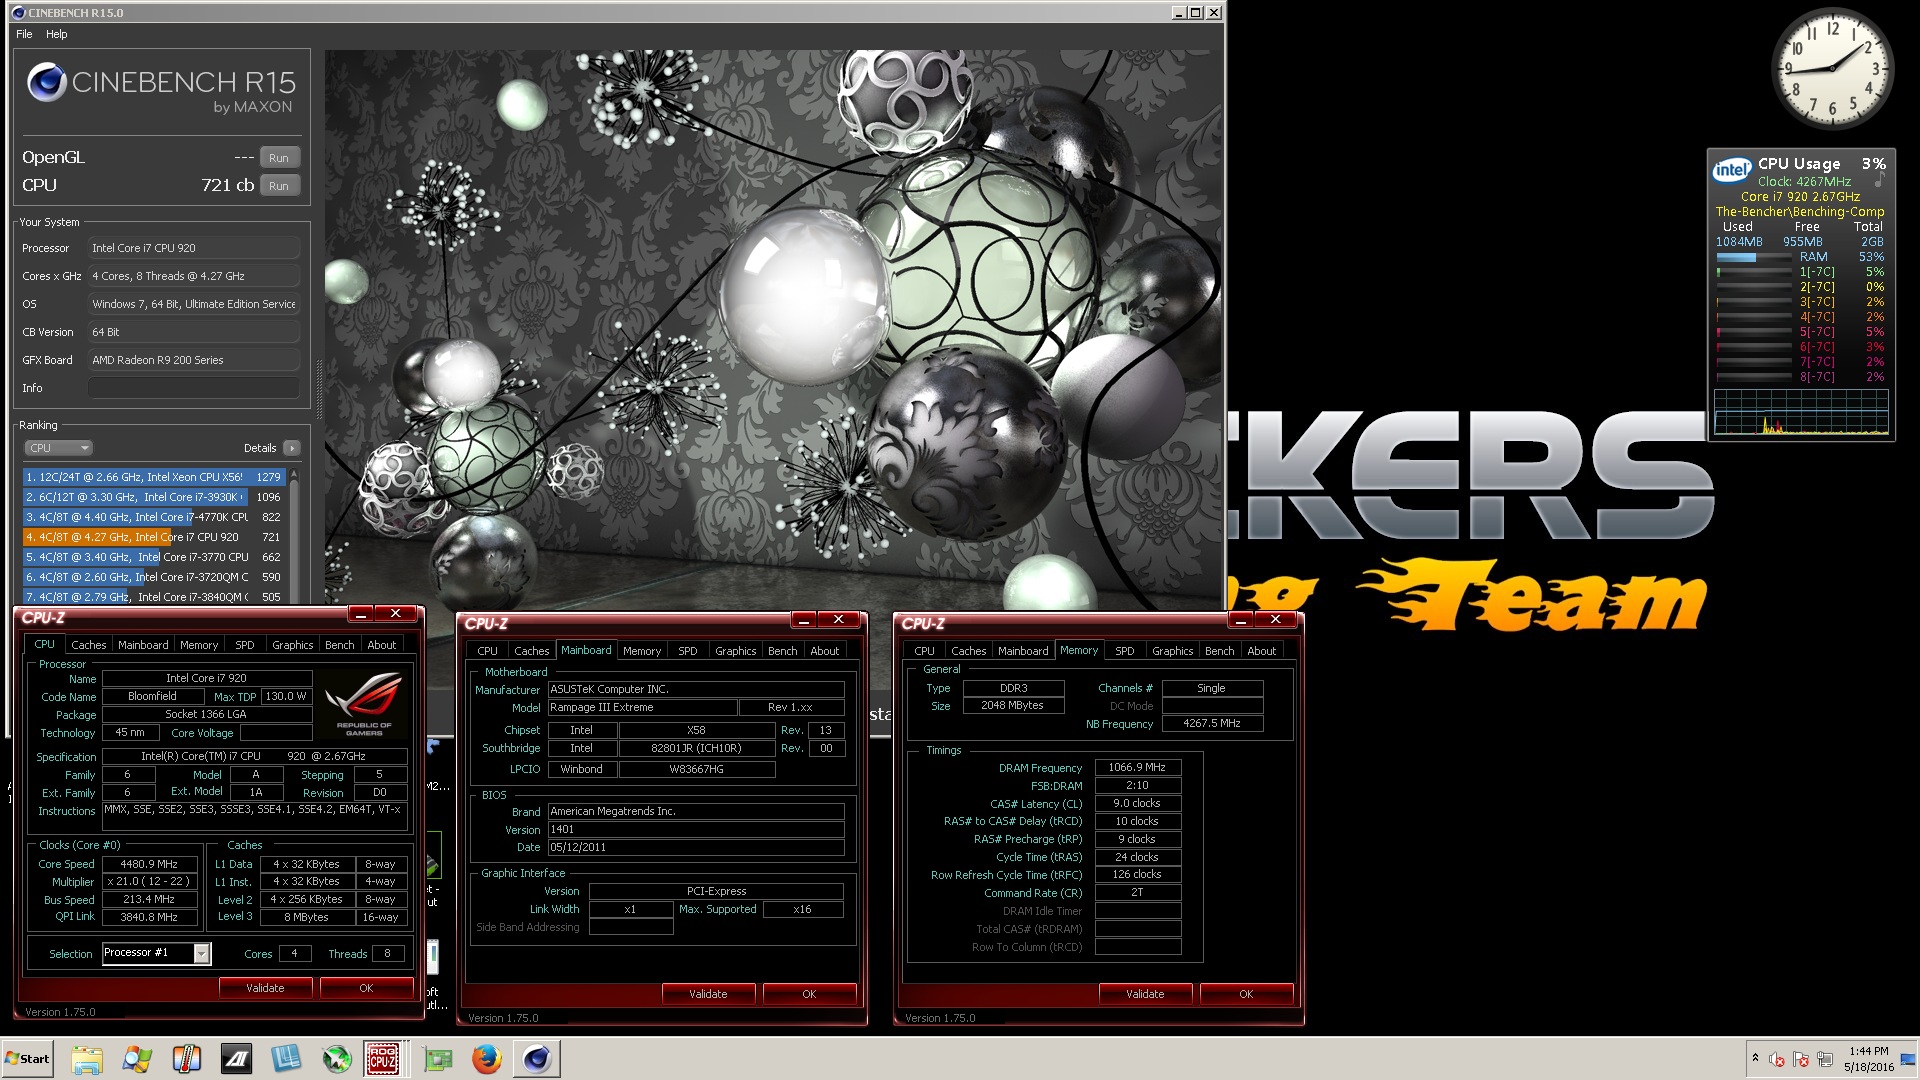Switch to ROG CPU-Z taskbar button

pyautogui.click(x=384, y=1059)
